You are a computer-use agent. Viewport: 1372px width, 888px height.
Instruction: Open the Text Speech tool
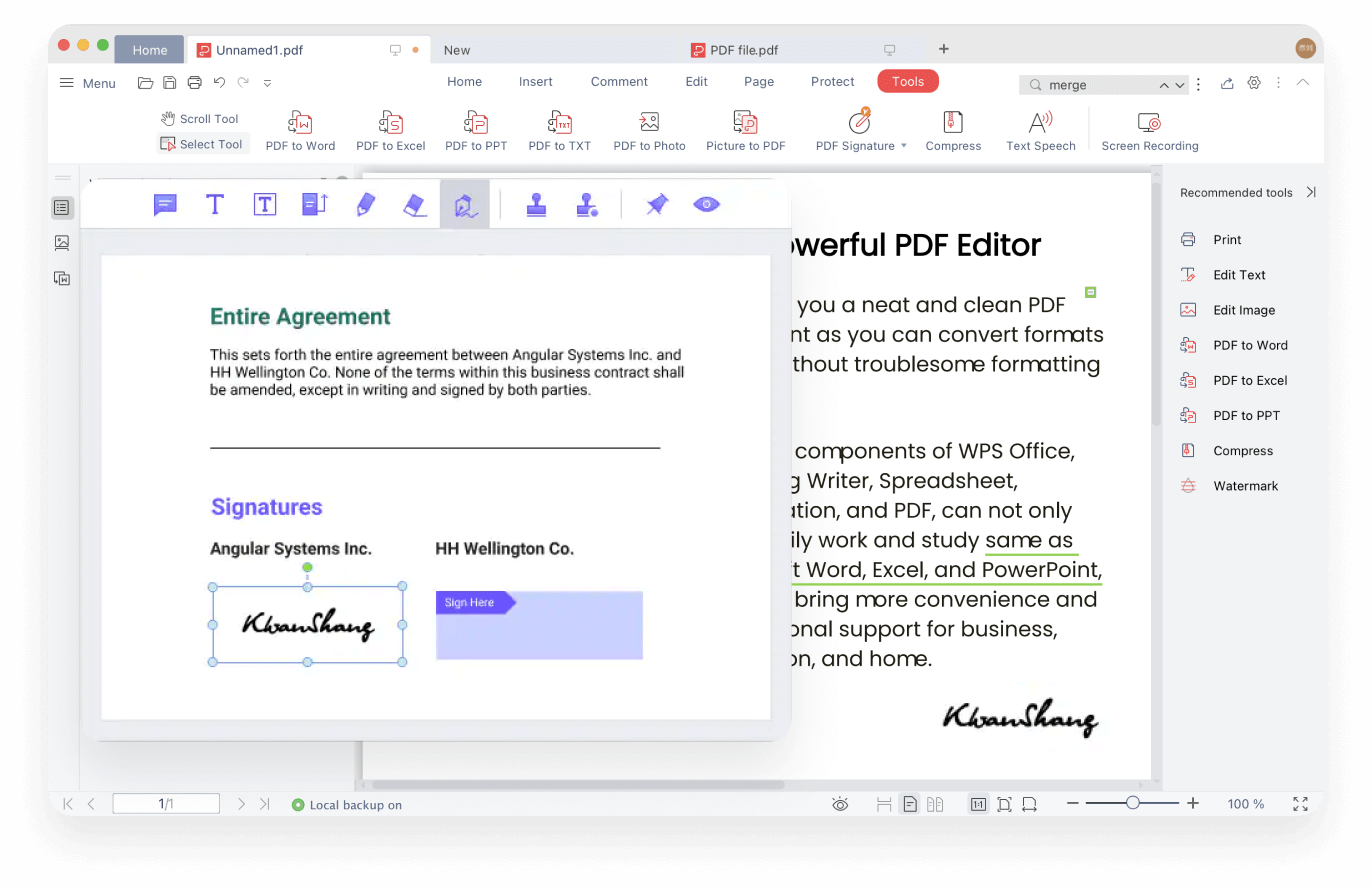coord(1040,123)
